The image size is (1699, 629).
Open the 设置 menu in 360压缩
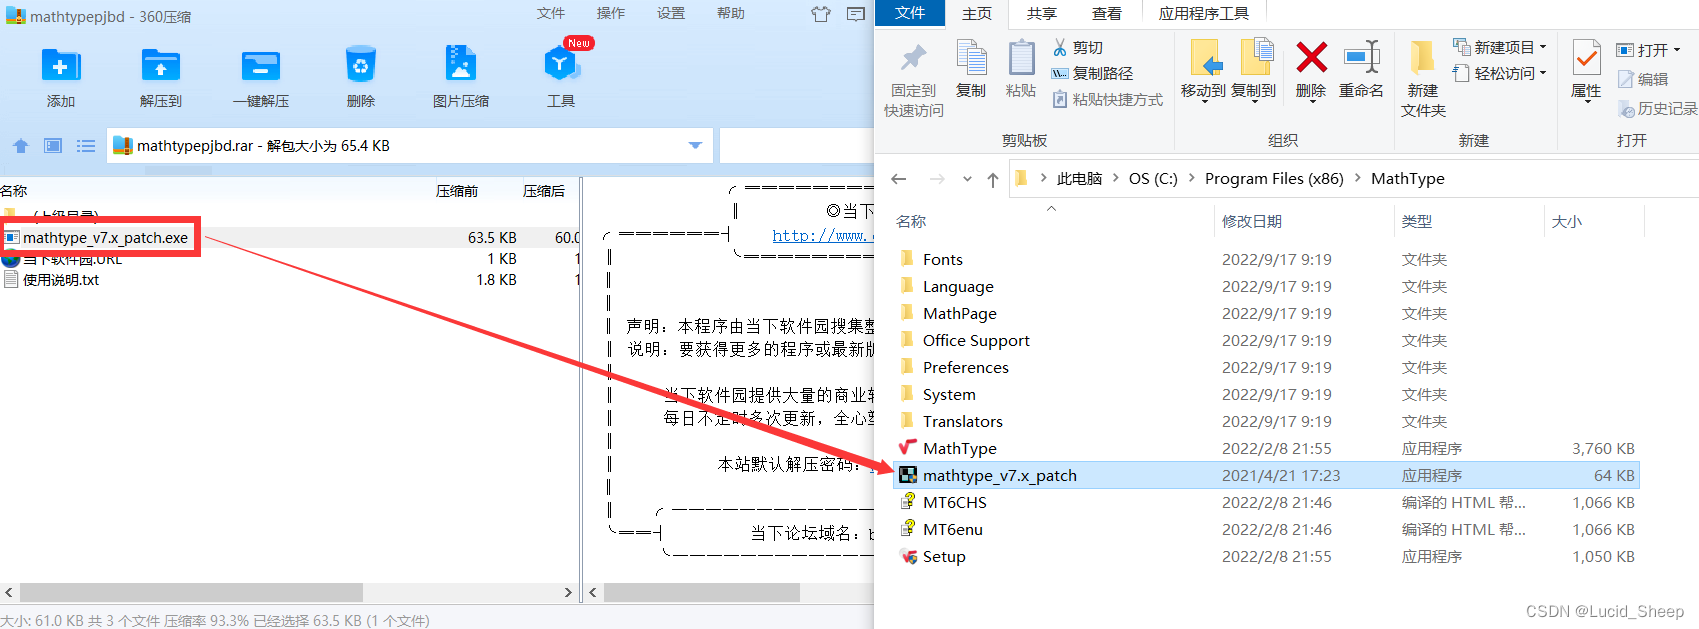pyautogui.click(x=671, y=13)
